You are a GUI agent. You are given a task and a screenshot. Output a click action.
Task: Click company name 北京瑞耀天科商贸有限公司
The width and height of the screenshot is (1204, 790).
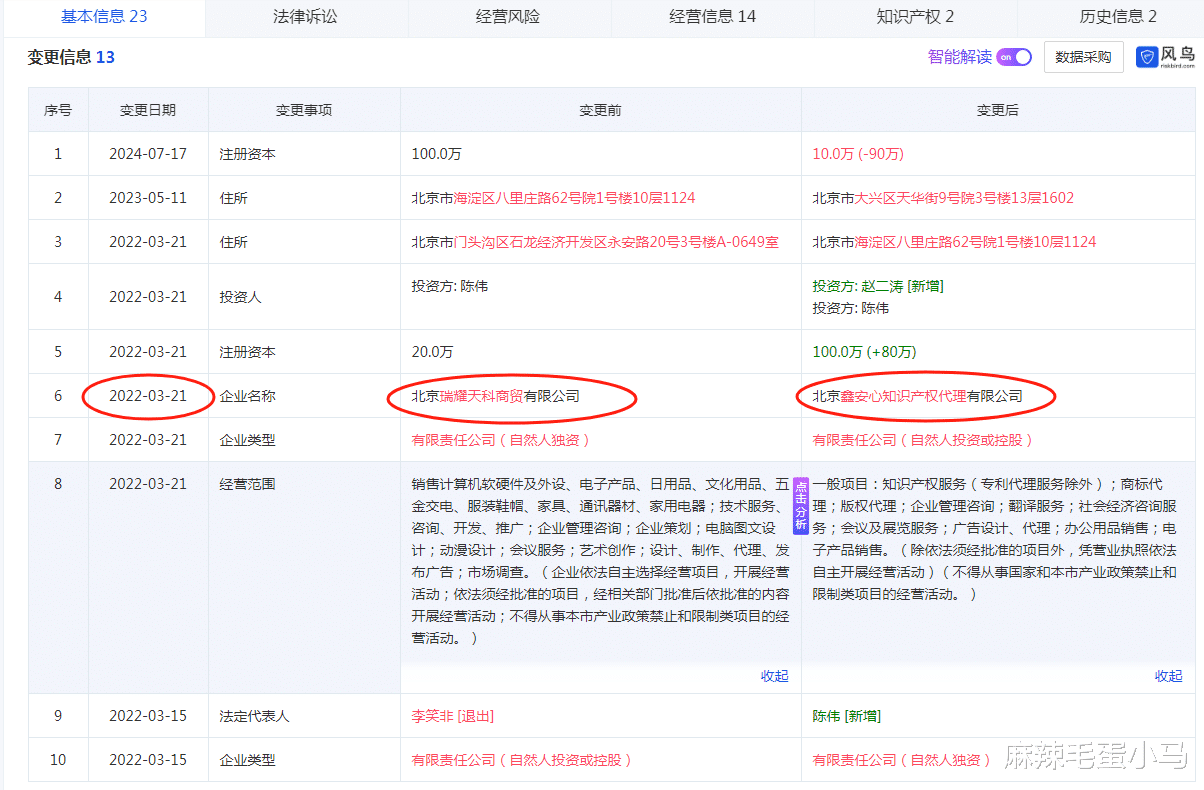click(x=495, y=396)
